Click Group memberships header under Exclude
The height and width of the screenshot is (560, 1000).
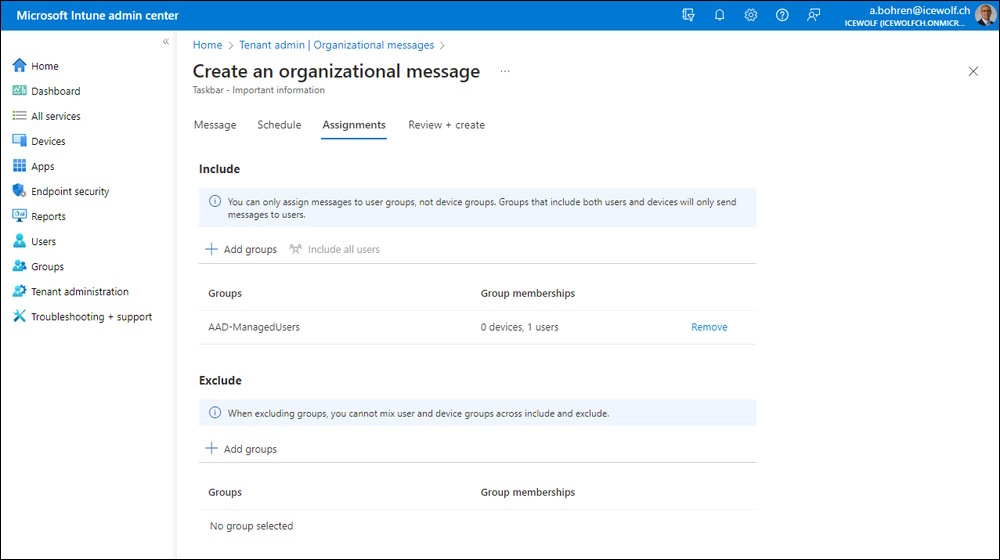528,492
